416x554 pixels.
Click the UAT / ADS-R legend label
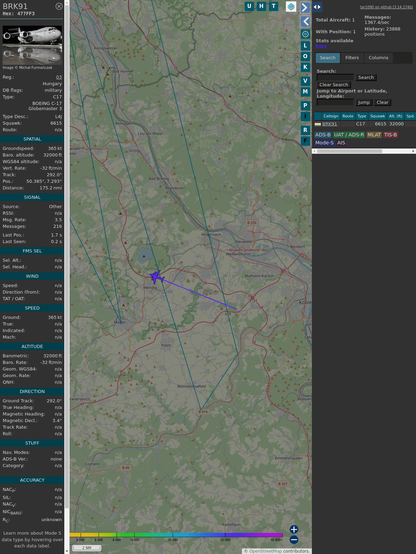[349, 135]
